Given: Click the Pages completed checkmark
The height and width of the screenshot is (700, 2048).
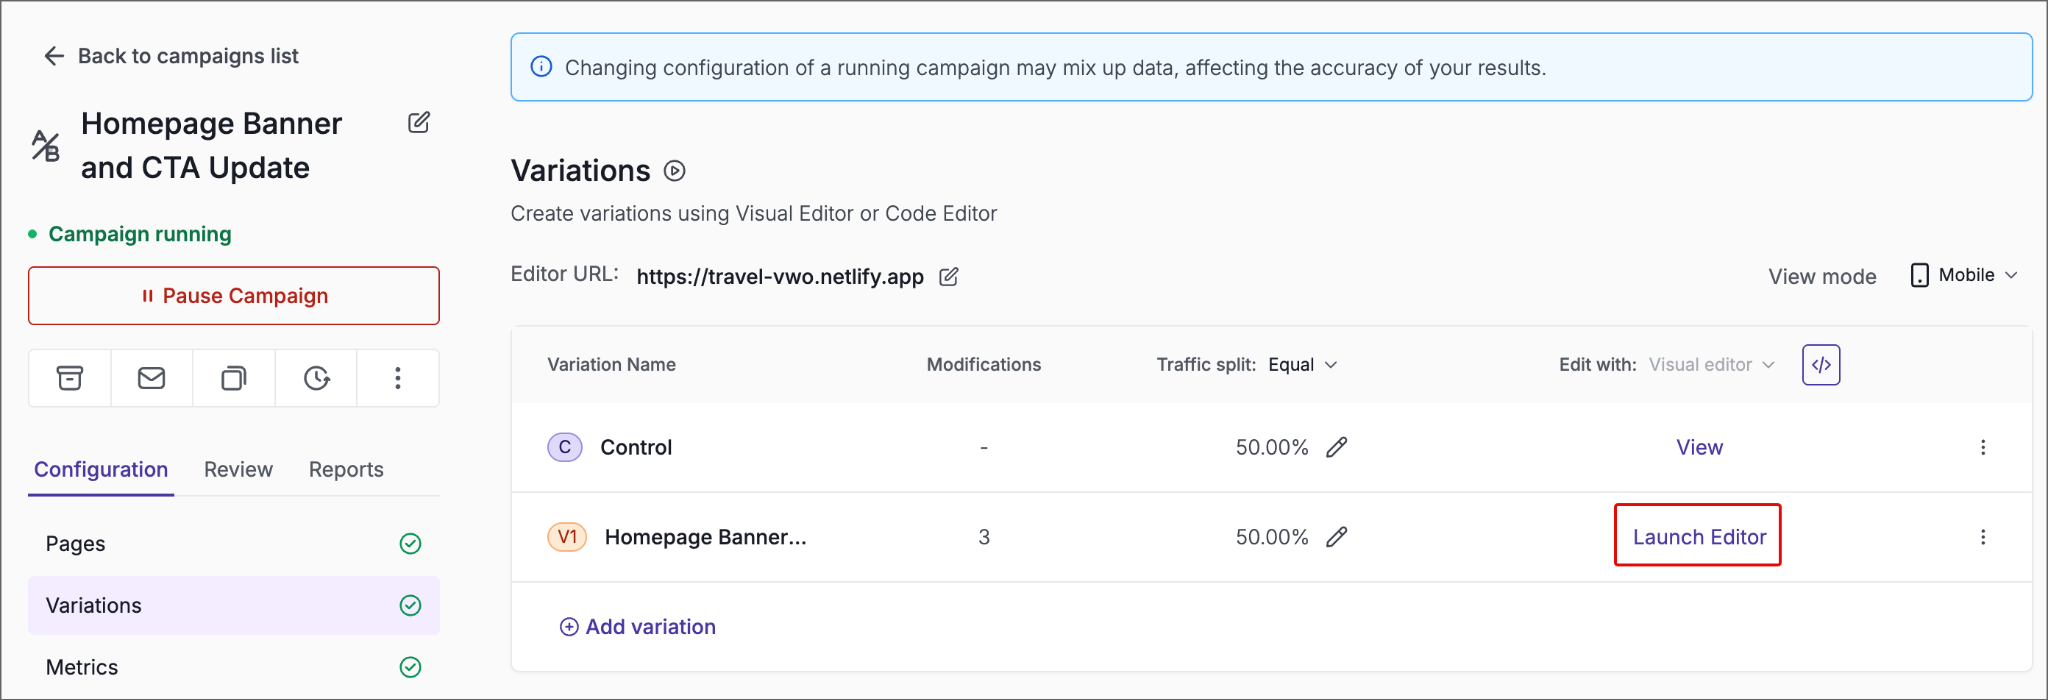Looking at the screenshot, I should [x=410, y=544].
